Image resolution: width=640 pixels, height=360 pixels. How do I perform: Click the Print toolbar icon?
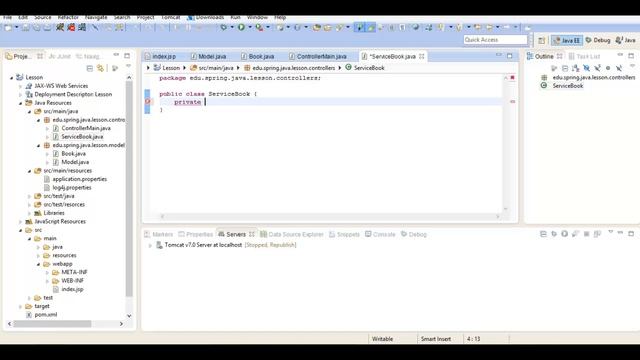click(47, 27)
